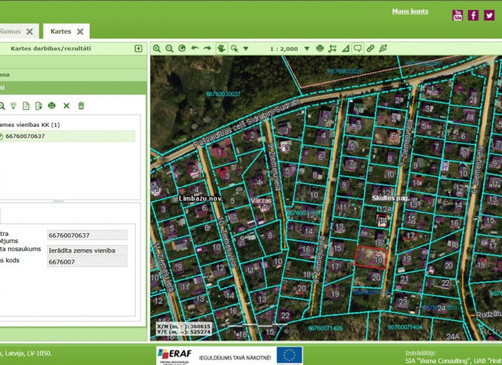Image resolution: width=502 pixels, height=365 pixels.
Task: Select result 66760070637 in the list
Action: point(67,136)
